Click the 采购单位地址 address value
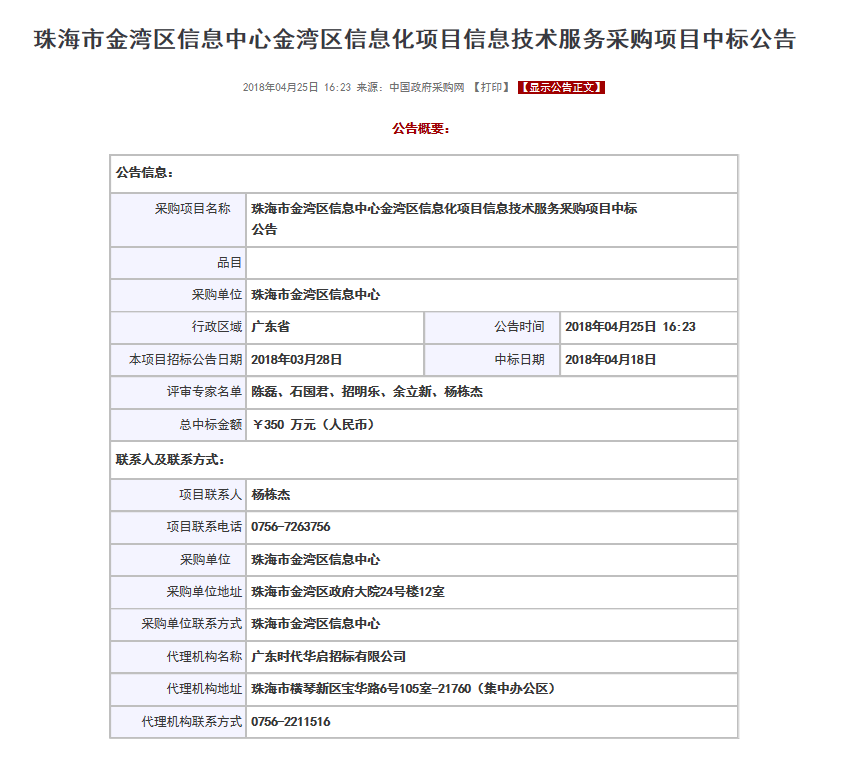 point(348,592)
